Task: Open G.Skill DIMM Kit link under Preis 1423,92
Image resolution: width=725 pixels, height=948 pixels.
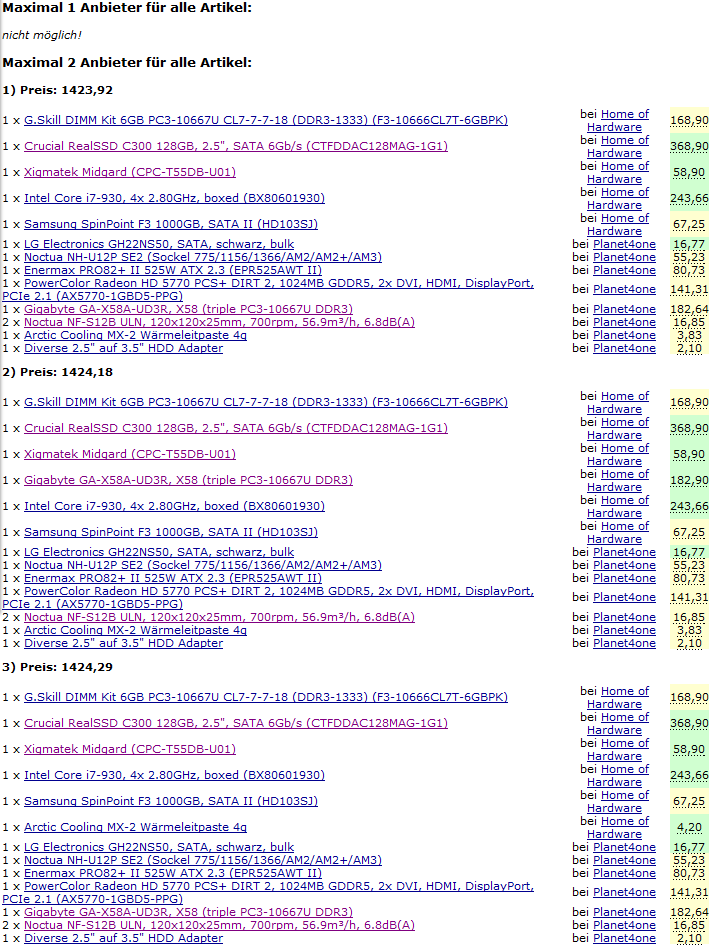Action: (x=265, y=120)
